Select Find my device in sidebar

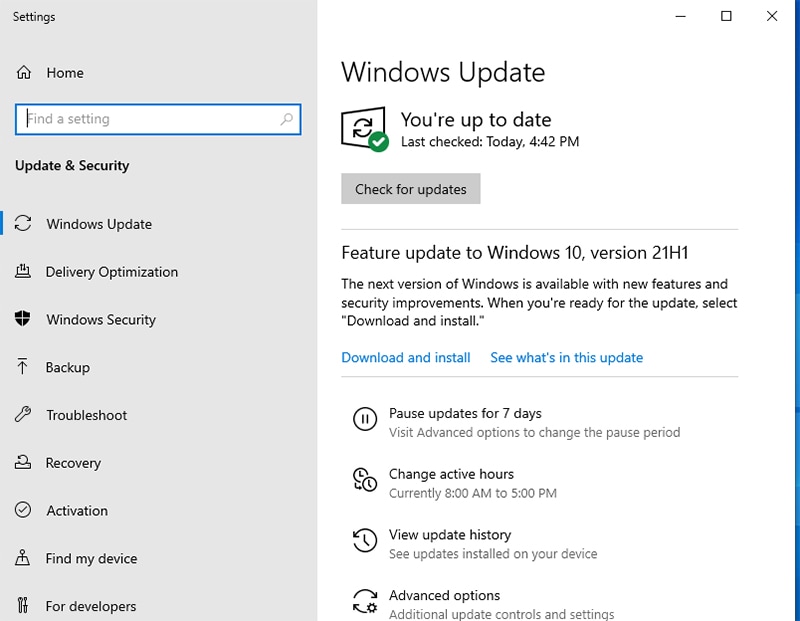pyautogui.click(x=91, y=559)
